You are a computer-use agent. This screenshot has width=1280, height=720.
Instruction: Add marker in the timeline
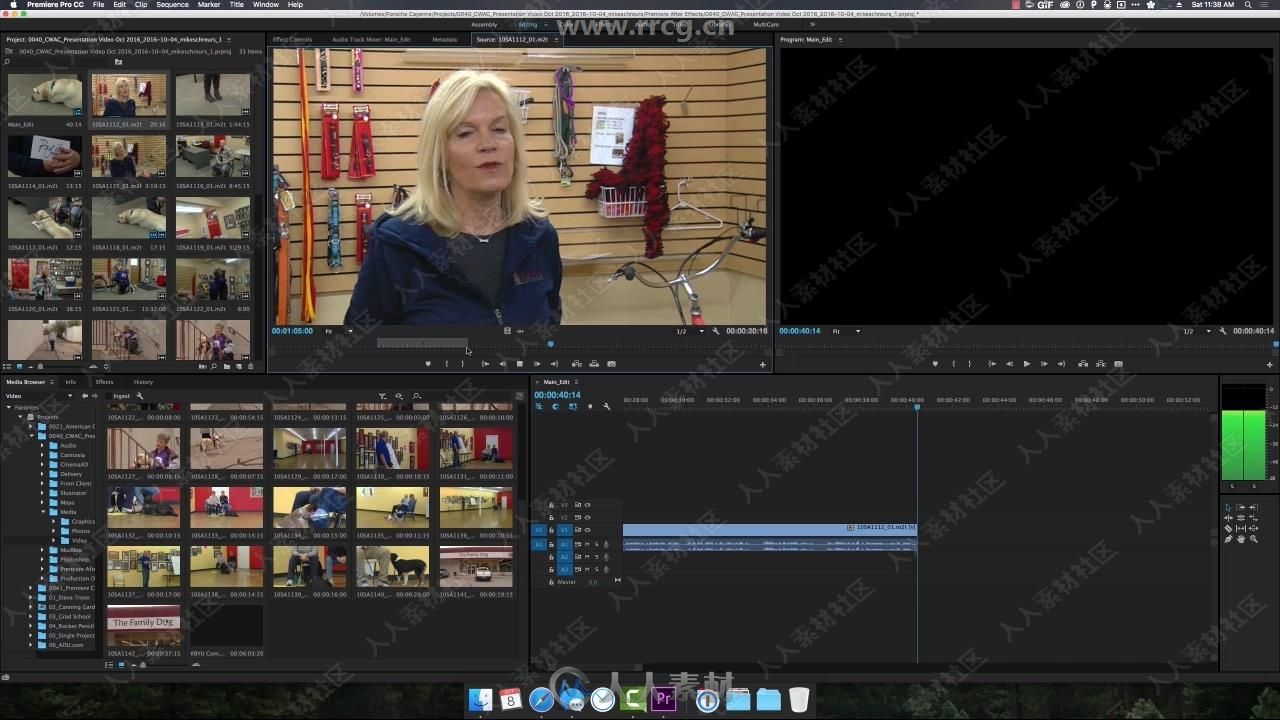coord(589,406)
